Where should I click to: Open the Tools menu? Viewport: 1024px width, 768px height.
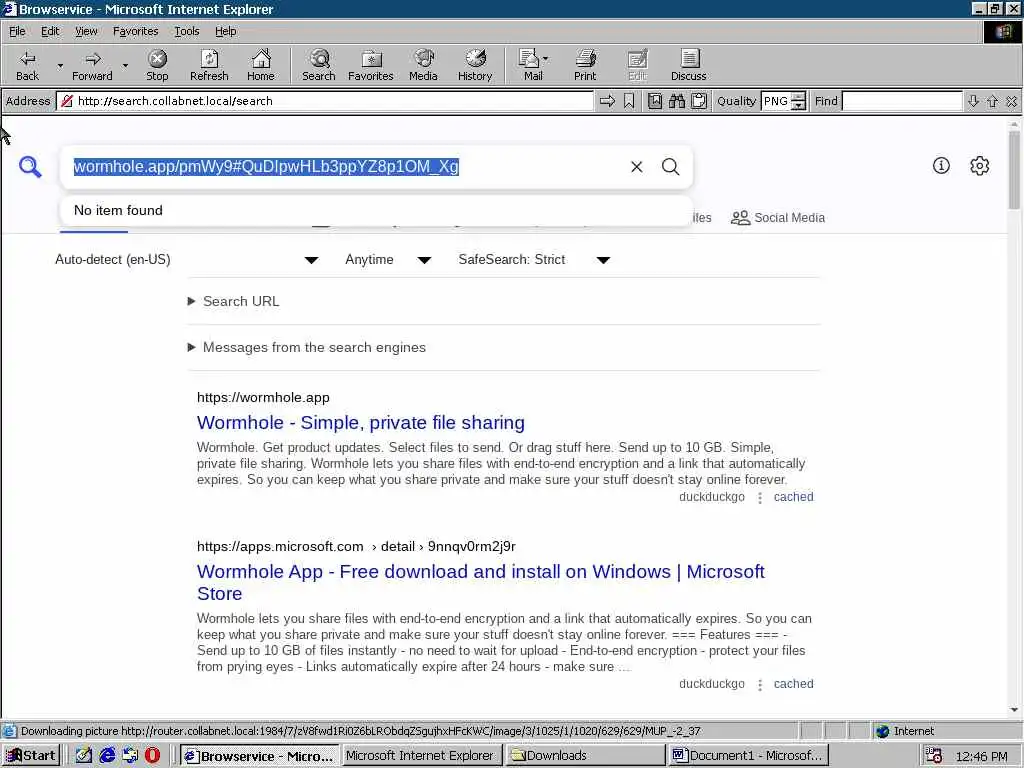click(x=186, y=31)
